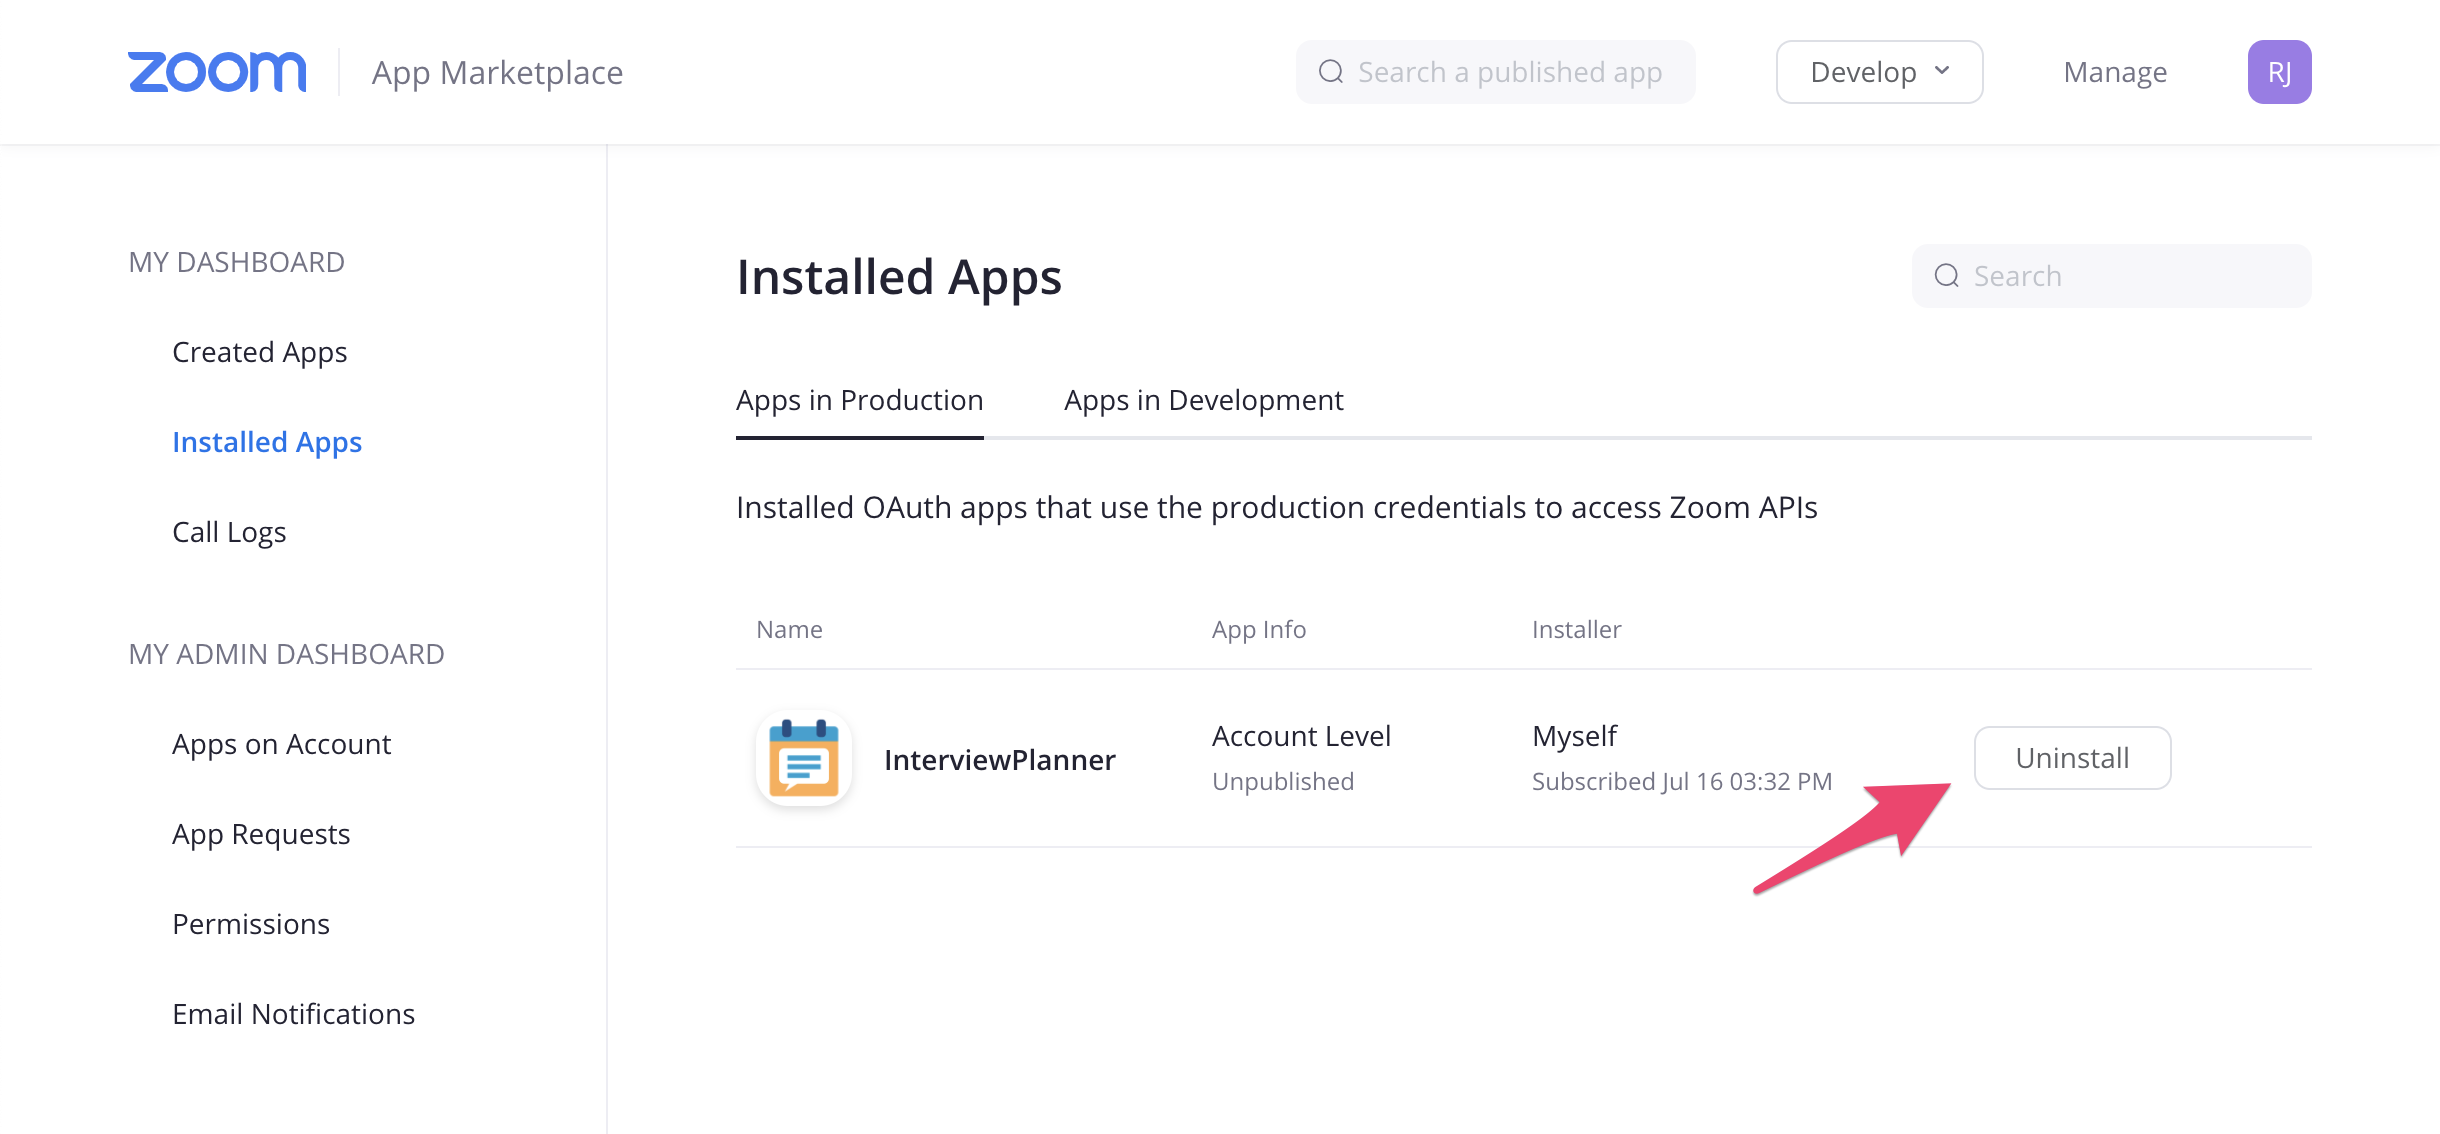The width and height of the screenshot is (2440, 1134).
Task: Click the Search a published app field
Action: (x=1495, y=72)
